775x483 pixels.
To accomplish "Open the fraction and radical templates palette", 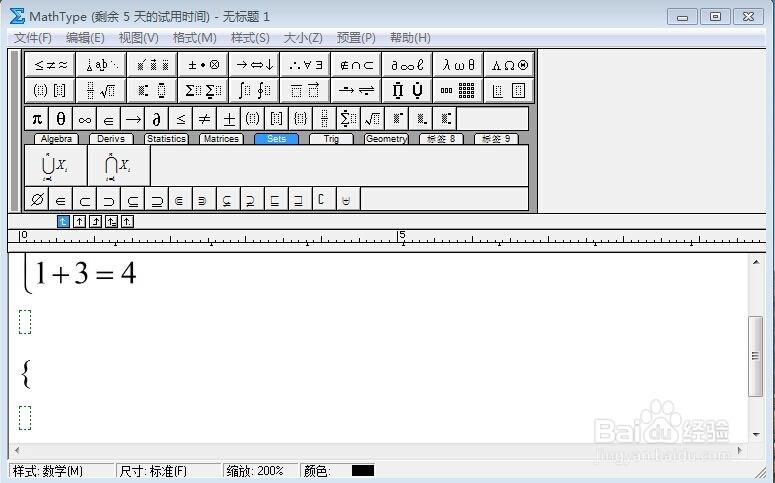I will tap(101, 90).
